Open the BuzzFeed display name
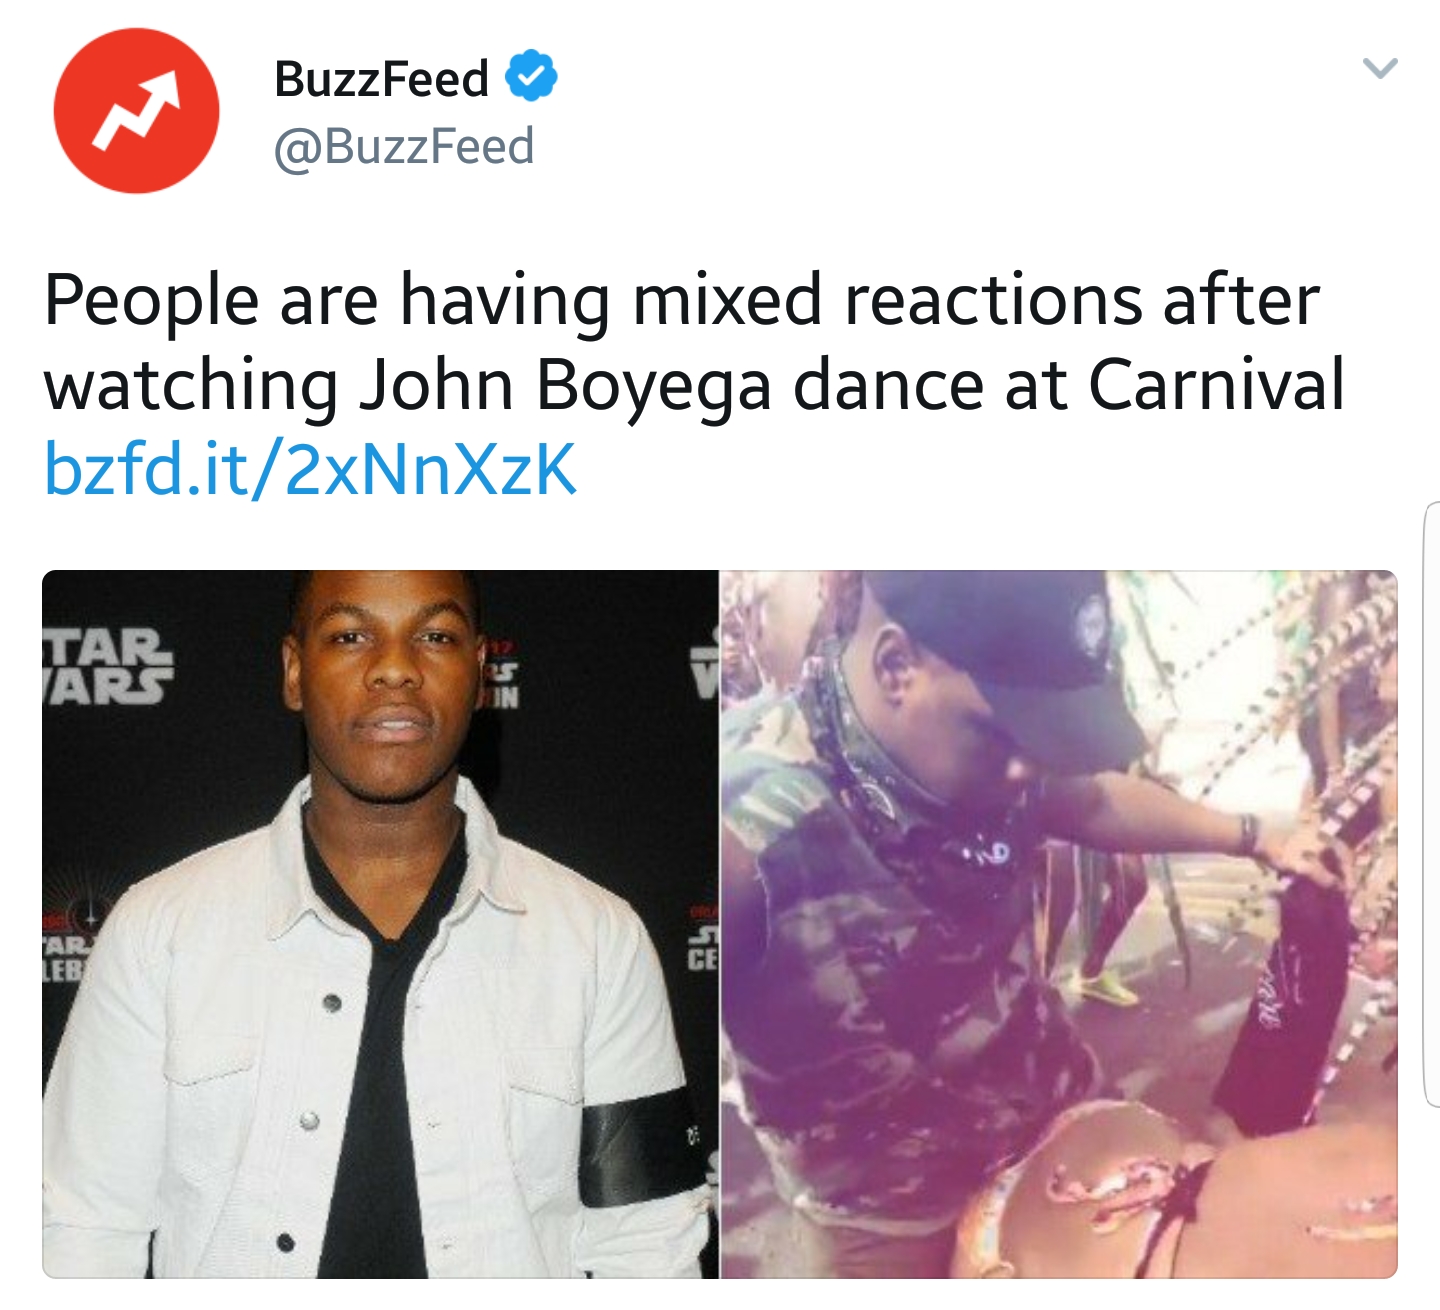Image resolution: width=1440 pixels, height=1310 pixels. click(381, 78)
